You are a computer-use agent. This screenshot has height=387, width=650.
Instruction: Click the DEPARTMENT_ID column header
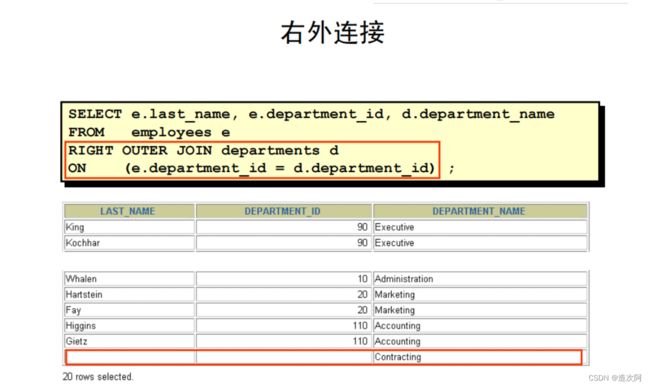pyautogui.click(x=284, y=211)
